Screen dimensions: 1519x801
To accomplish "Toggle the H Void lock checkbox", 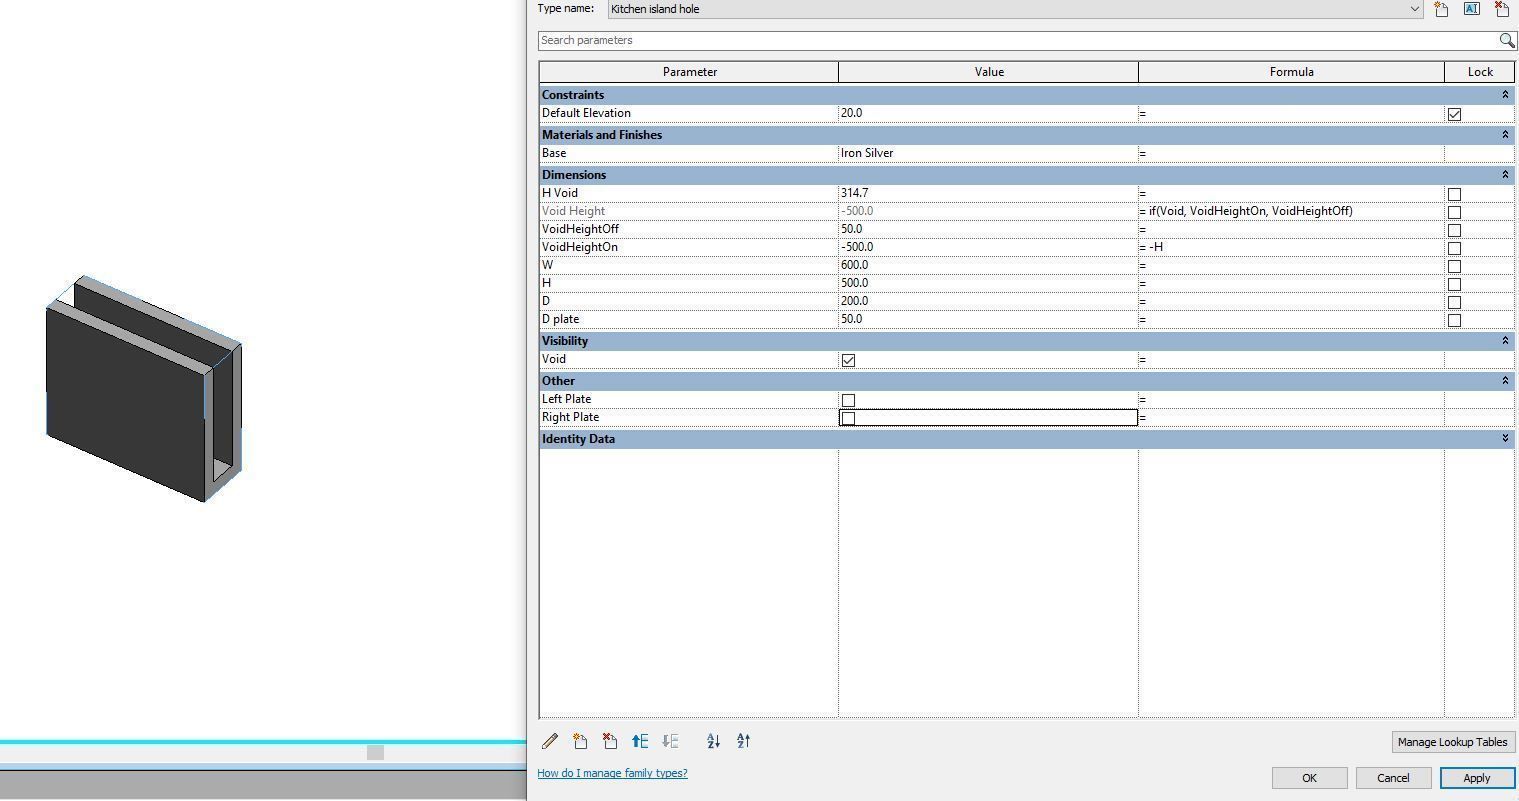I will (1454, 194).
